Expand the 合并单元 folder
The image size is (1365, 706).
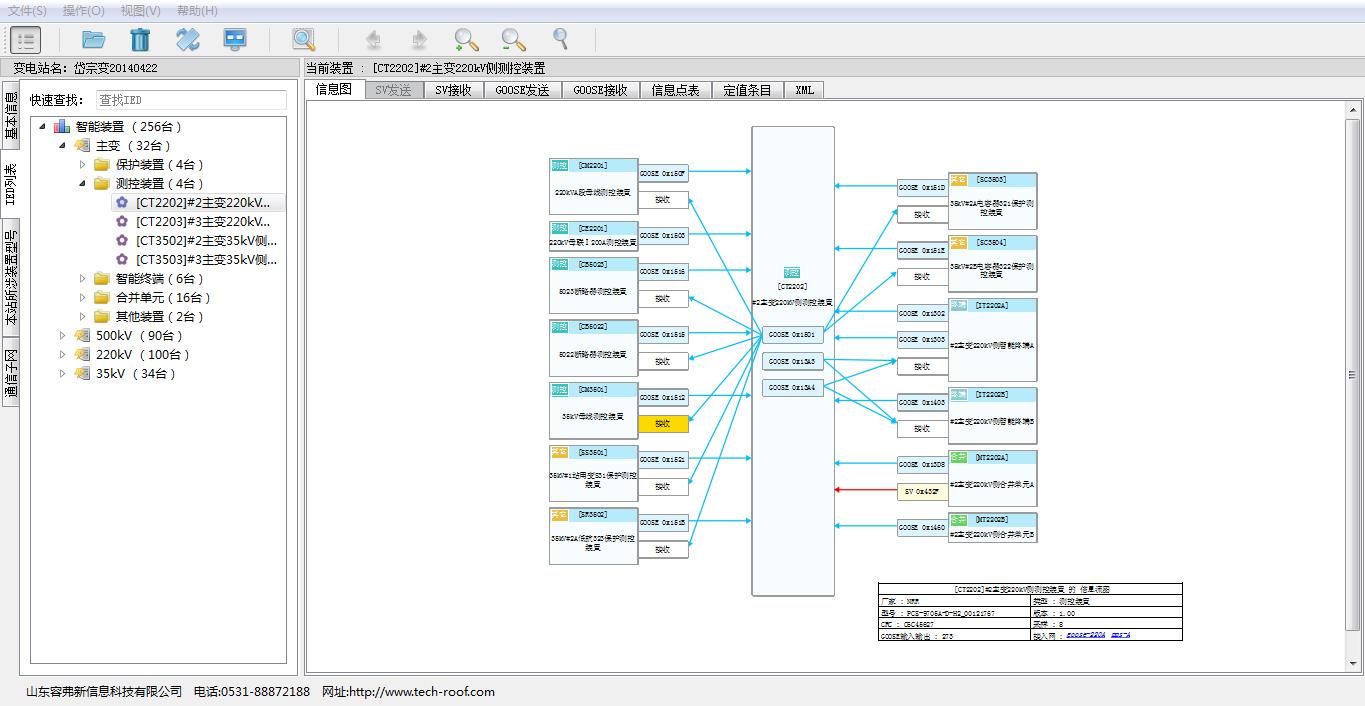click(83, 298)
